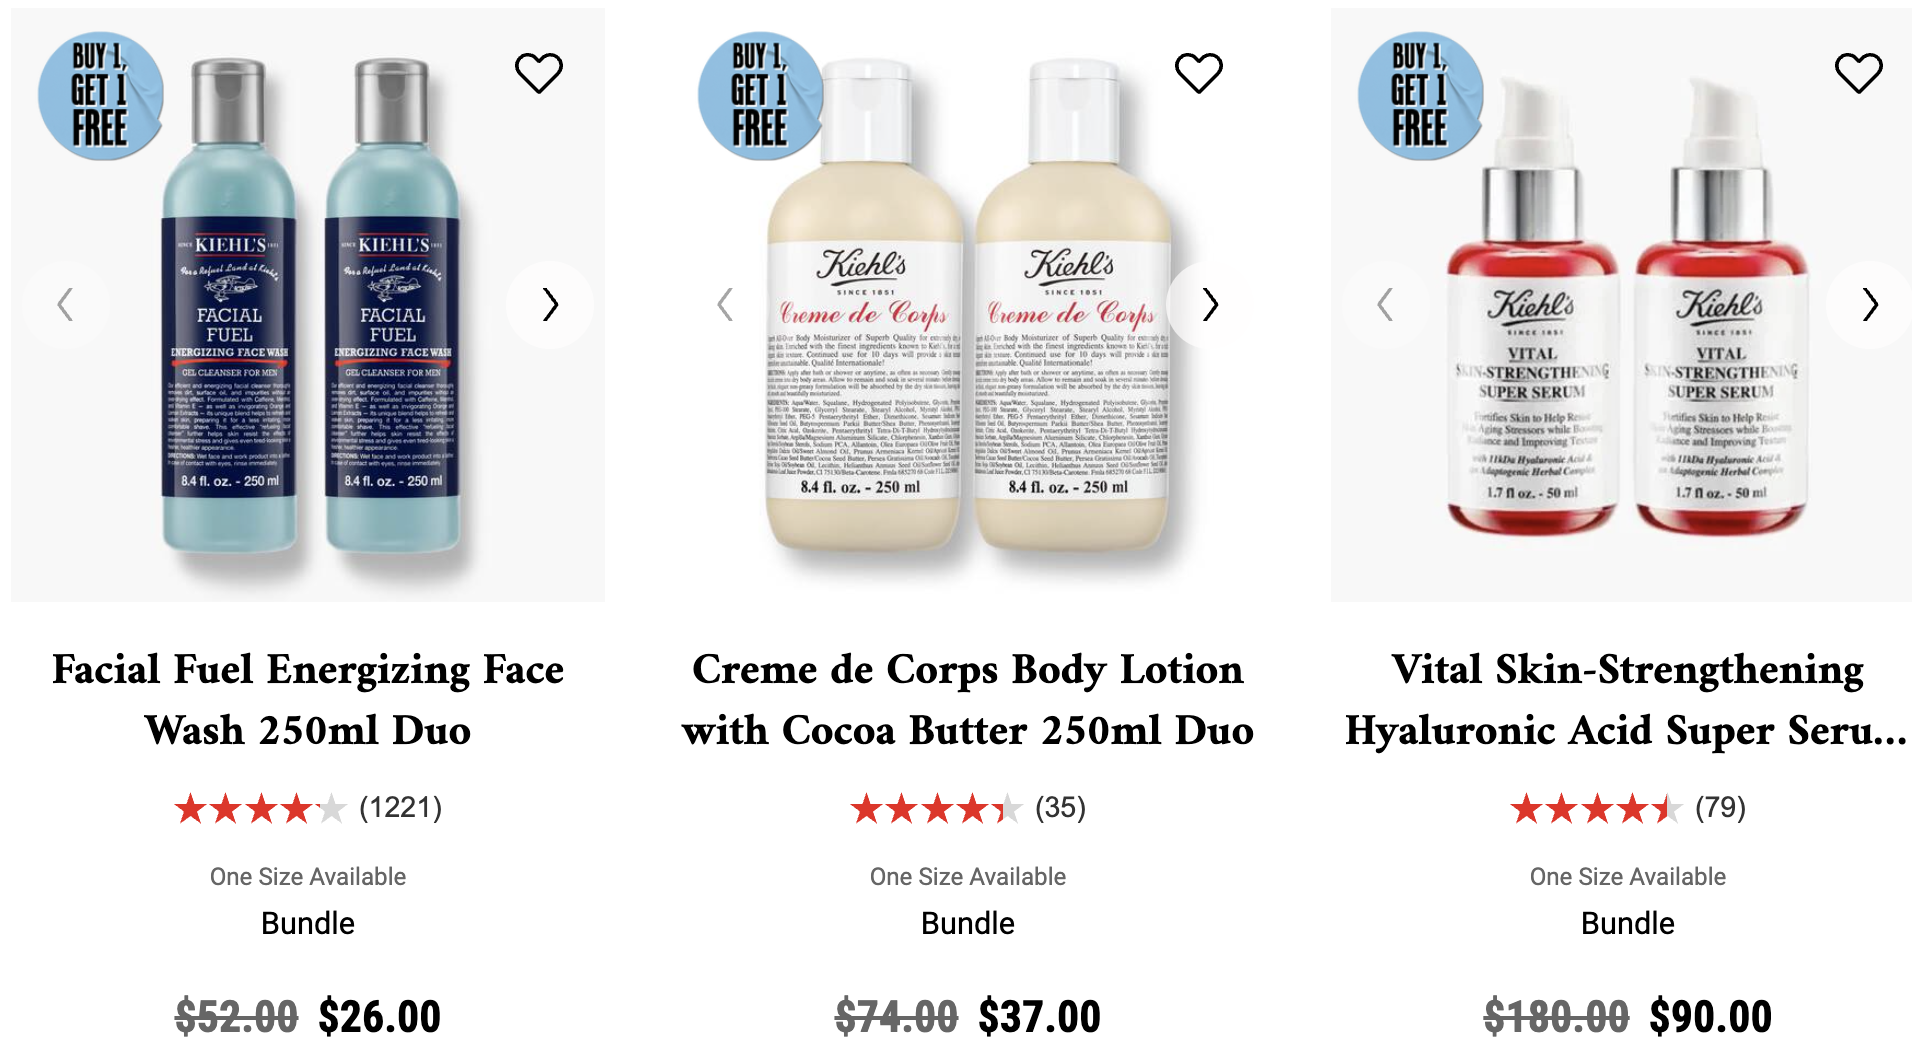Click Buy 1 Get 1 Free badge on Facial Fuel
Screen dimensions: 1912x1060
pyautogui.click(x=100, y=96)
